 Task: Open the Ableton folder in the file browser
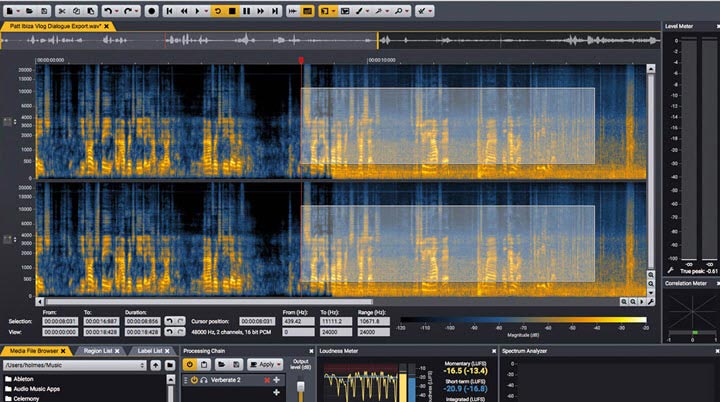(25, 379)
